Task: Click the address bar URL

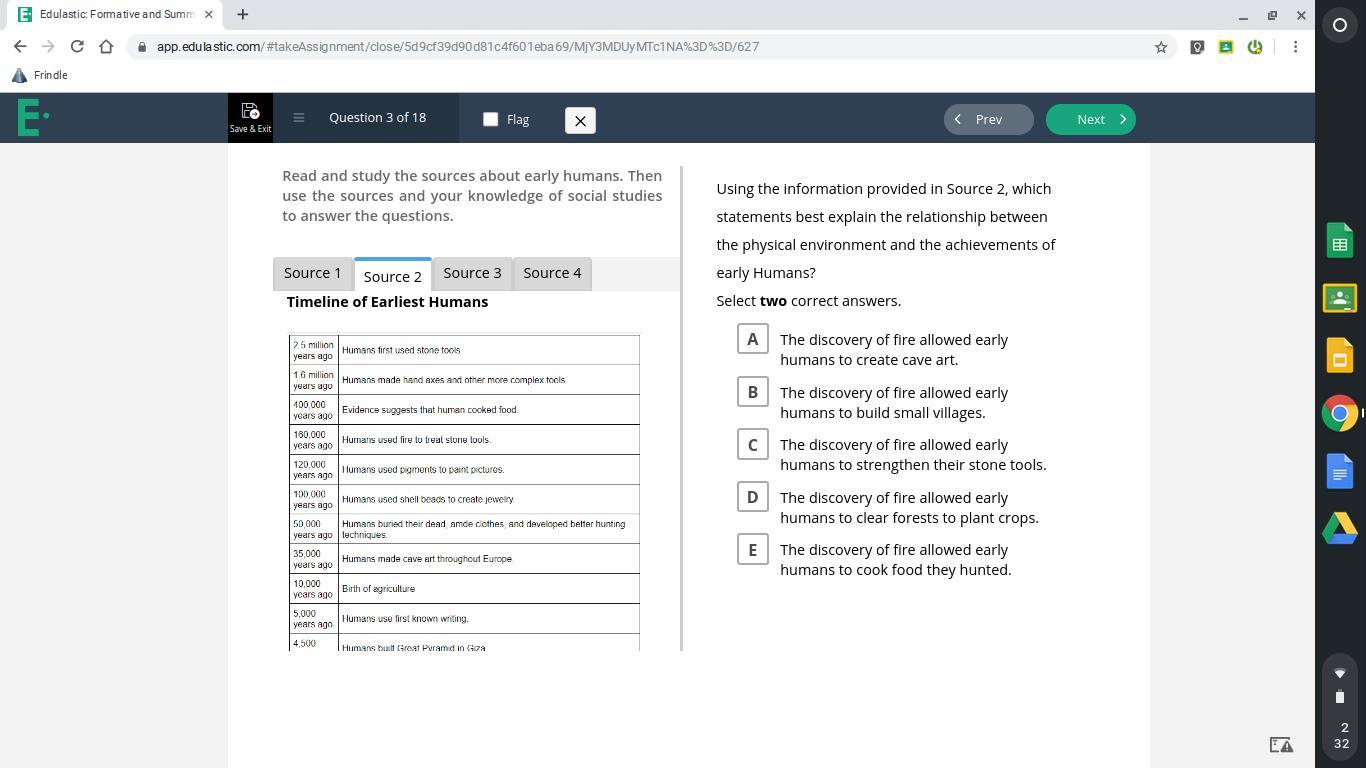Action: click(457, 47)
